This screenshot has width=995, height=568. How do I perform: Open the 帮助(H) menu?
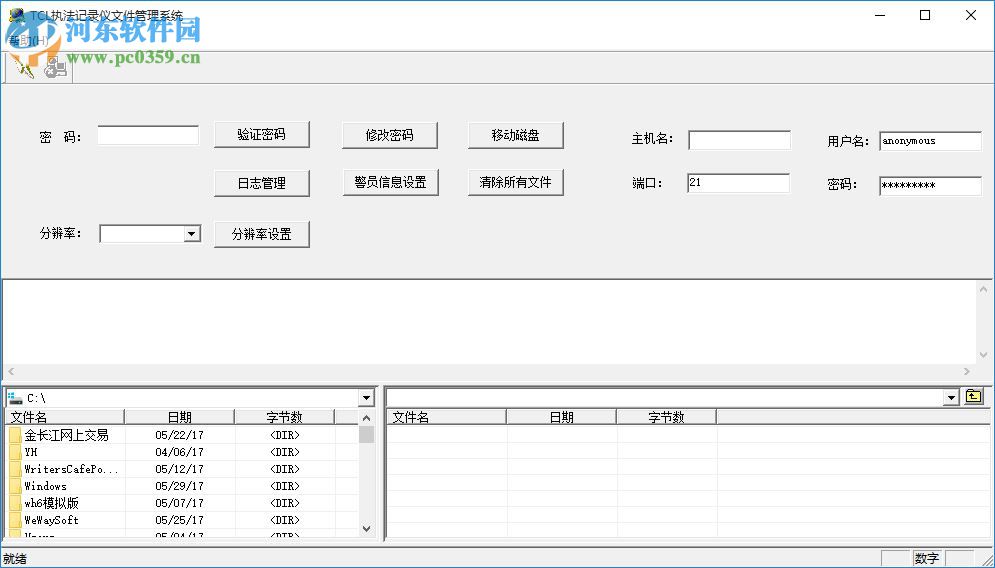27,41
